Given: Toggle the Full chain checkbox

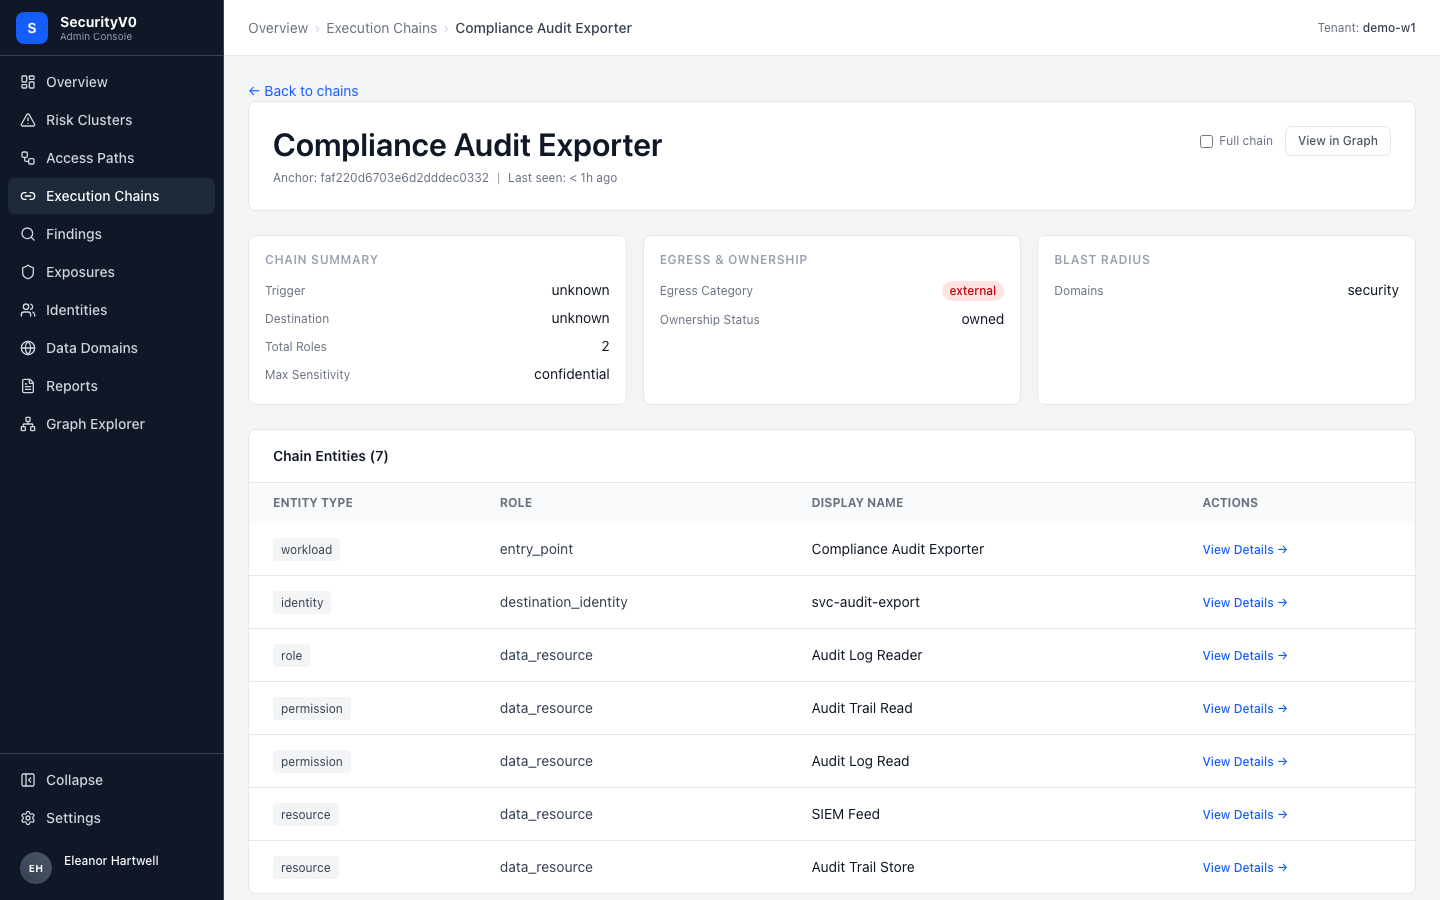Looking at the screenshot, I should point(1206,141).
